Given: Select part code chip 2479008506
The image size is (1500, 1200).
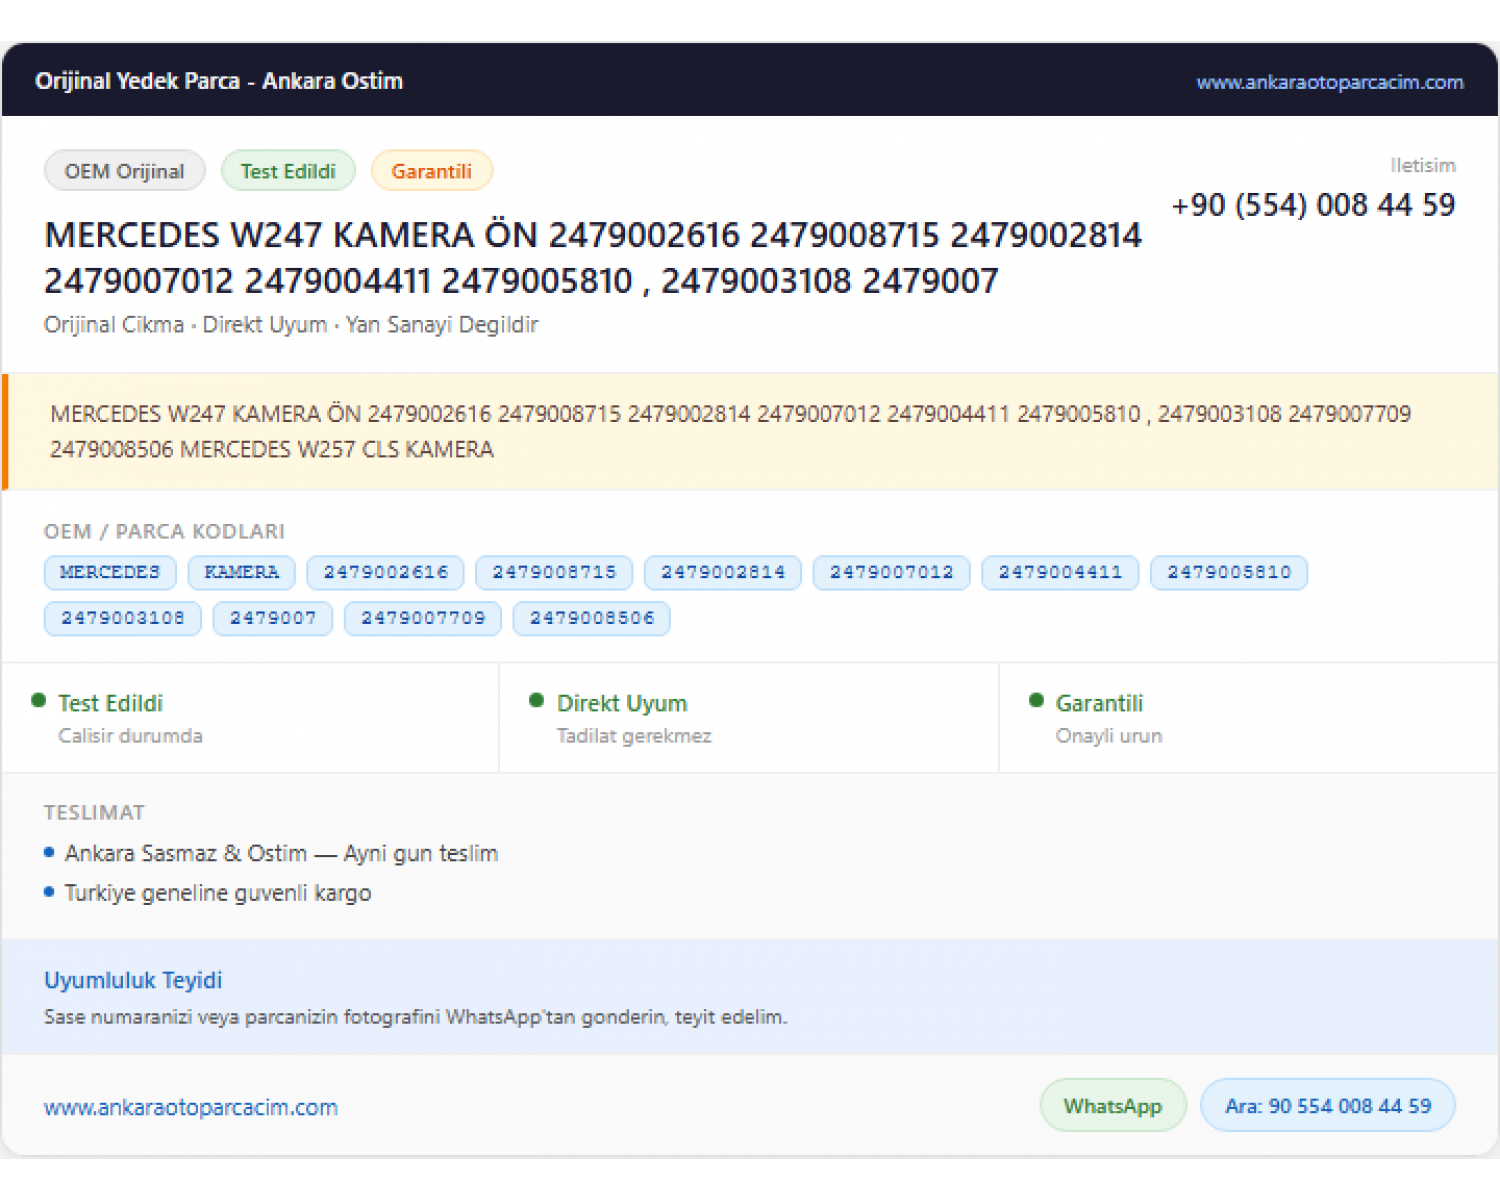Looking at the screenshot, I should point(592,619).
